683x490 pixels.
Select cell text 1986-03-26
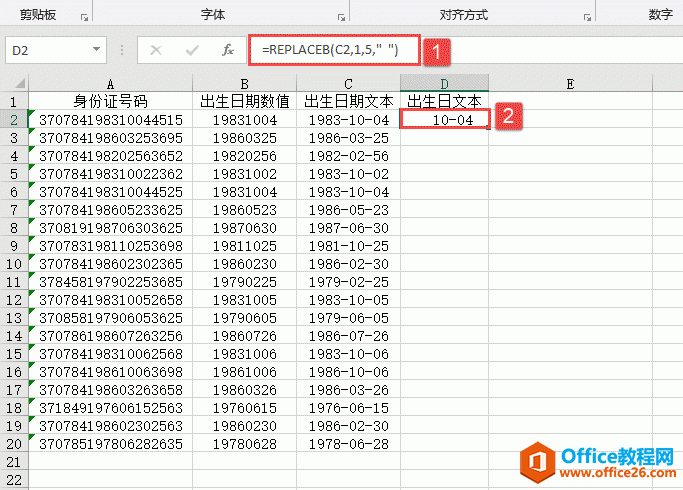(348, 390)
